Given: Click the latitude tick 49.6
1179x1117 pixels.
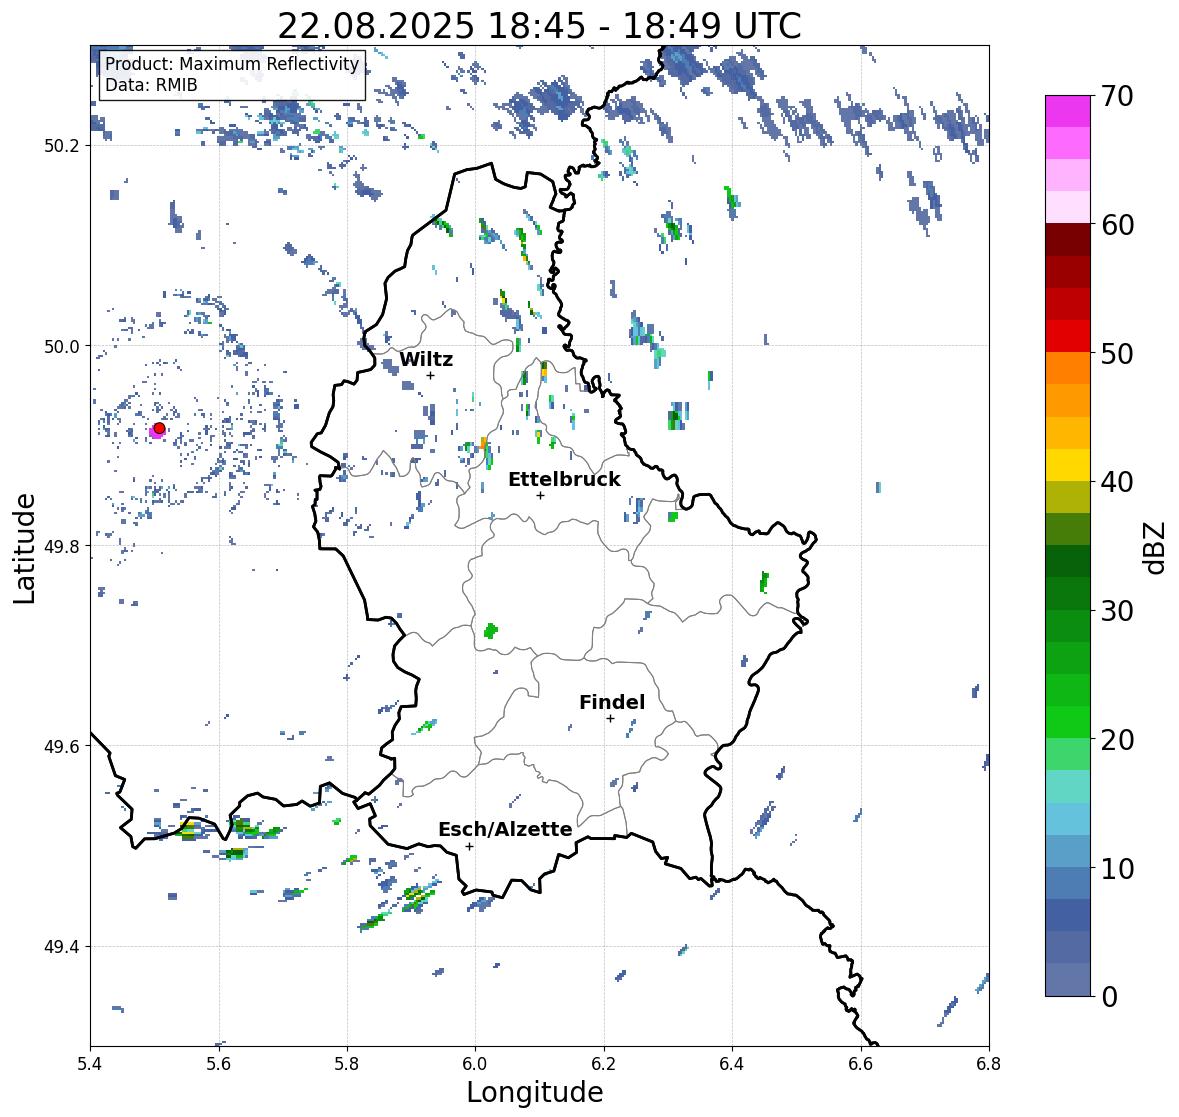Looking at the screenshot, I should [x=63, y=746].
